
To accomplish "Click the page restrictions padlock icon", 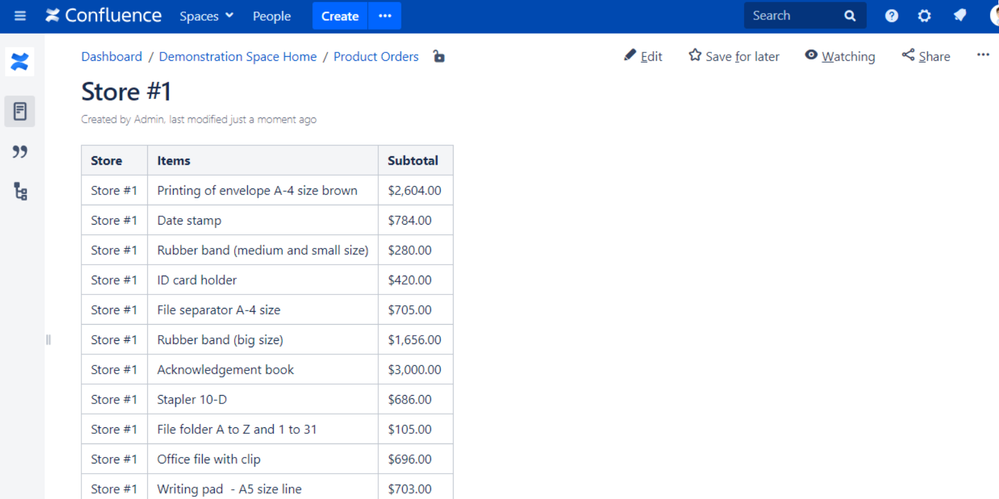I will (438, 56).
